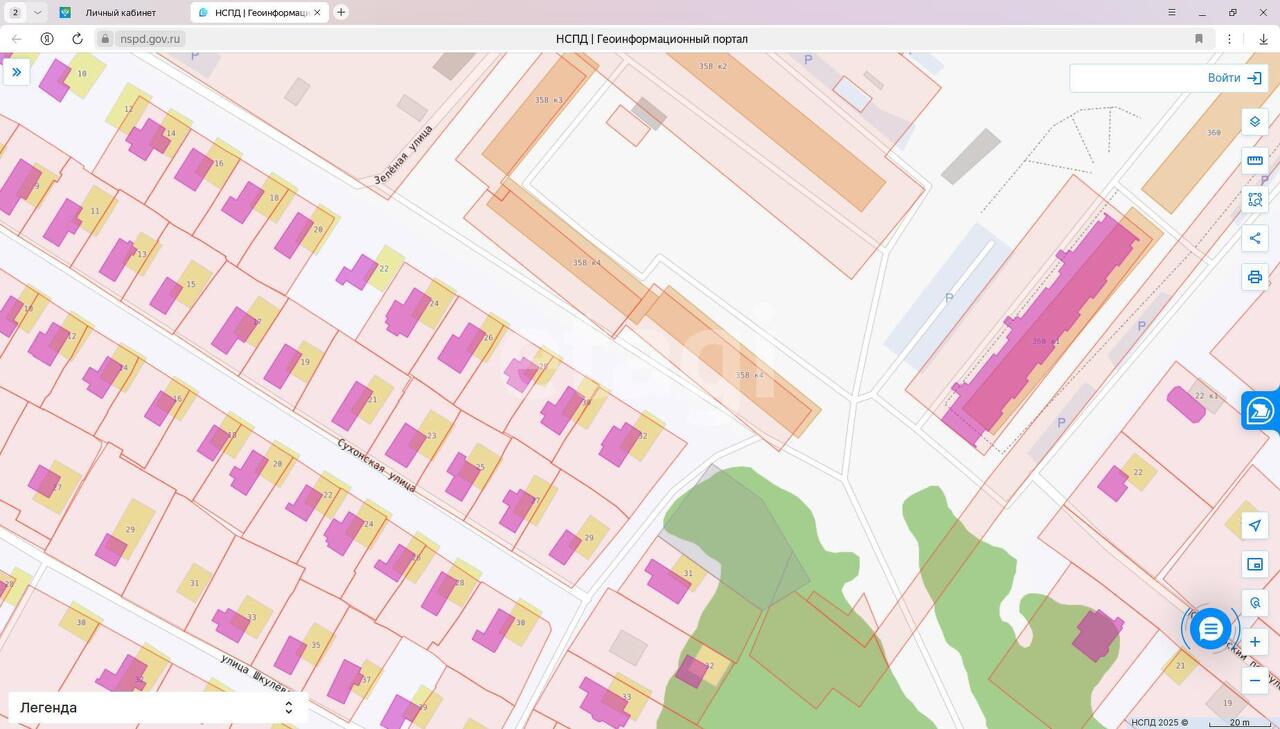Open the browser hamburger menu
Viewport: 1280px width, 729px height.
1172,12
